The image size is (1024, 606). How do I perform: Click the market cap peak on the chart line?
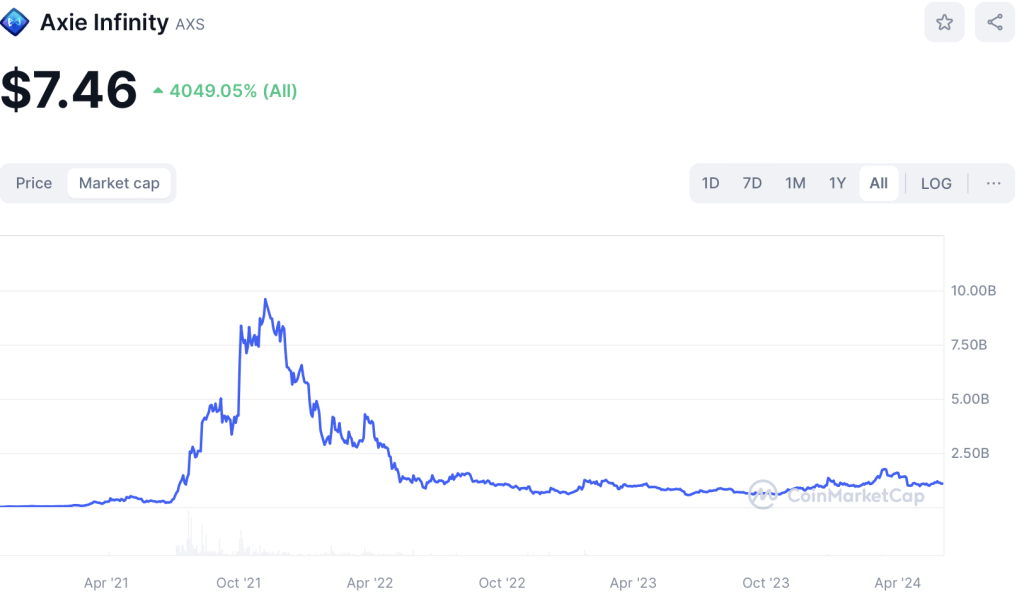pos(265,300)
